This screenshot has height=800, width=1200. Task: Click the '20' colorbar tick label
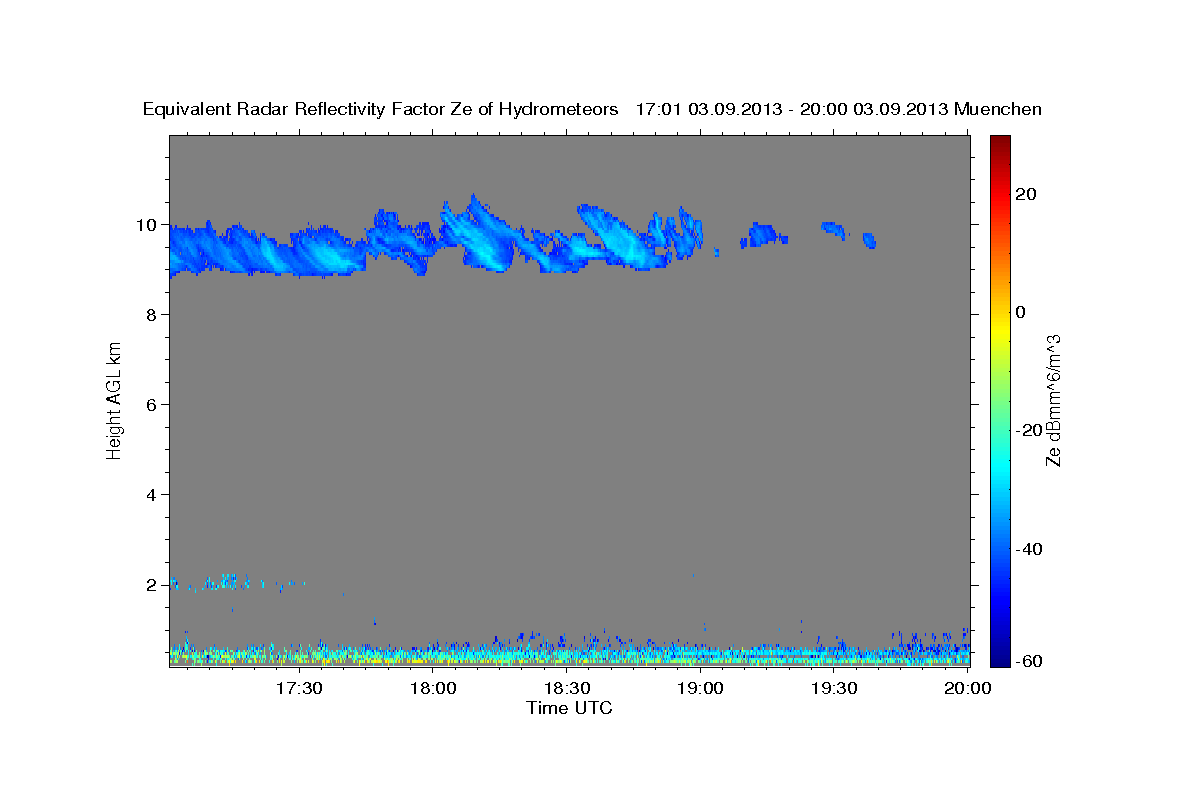pos(1025,194)
